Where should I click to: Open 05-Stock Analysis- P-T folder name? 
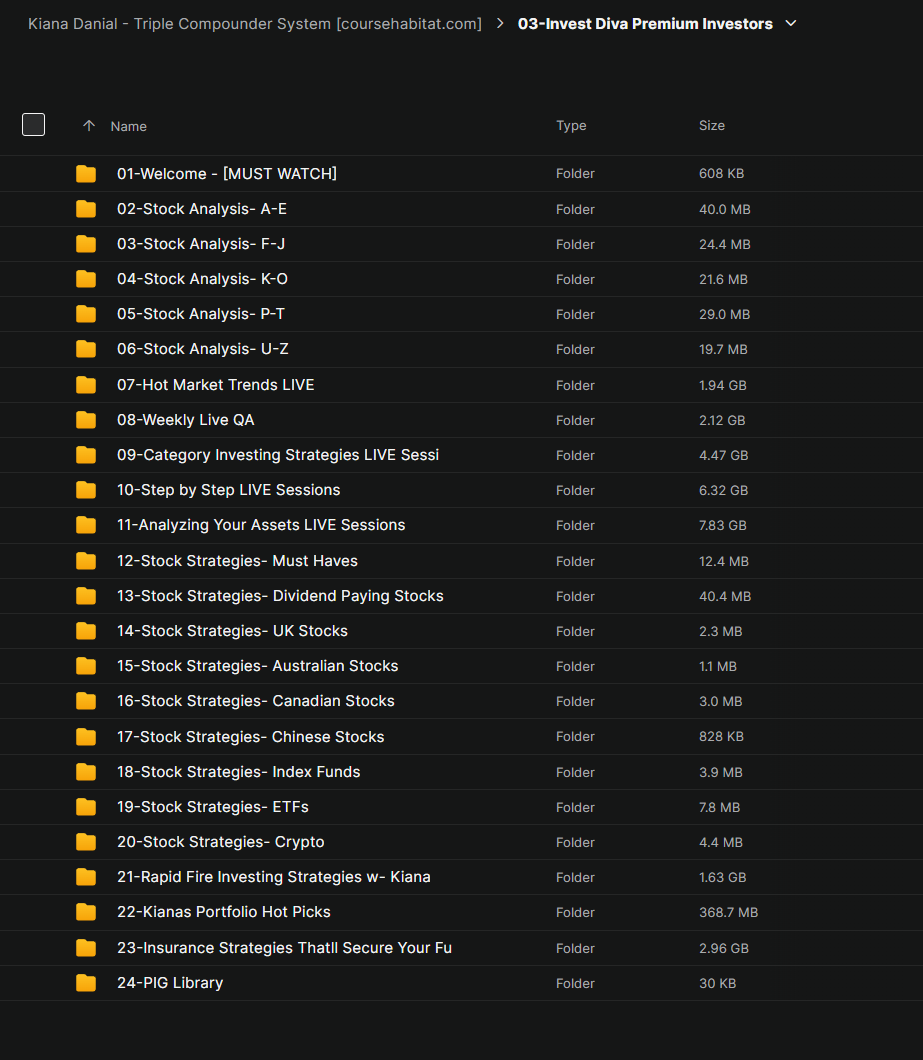point(201,314)
